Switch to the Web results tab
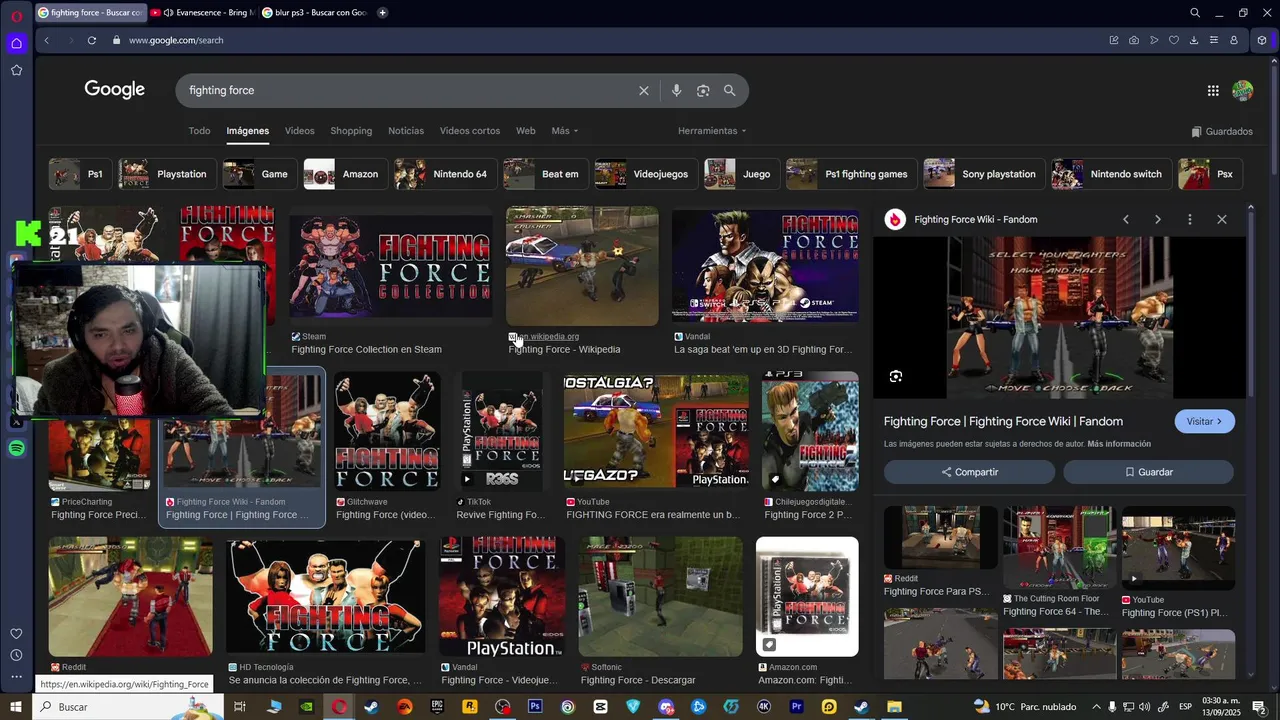The width and height of the screenshot is (1280, 720). [525, 131]
